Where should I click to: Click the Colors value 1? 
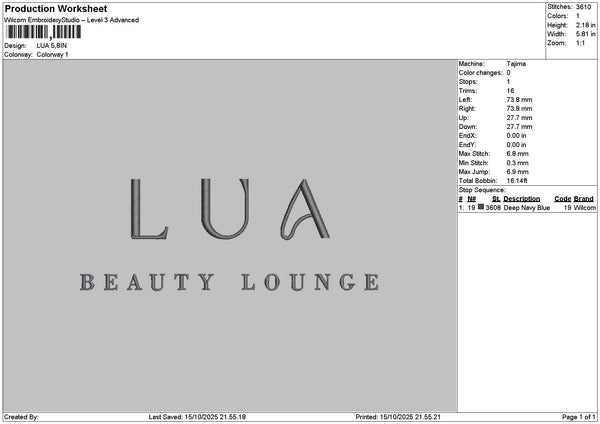coord(578,16)
